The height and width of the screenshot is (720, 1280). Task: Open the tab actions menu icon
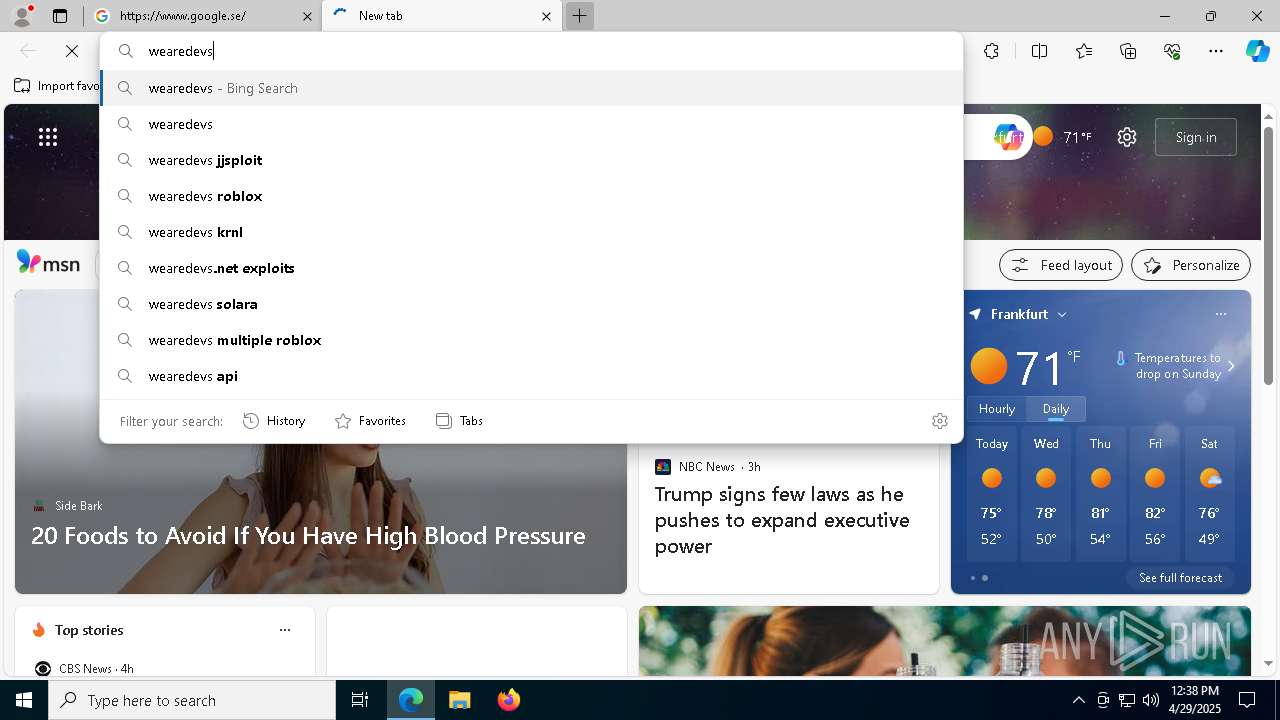(x=60, y=16)
